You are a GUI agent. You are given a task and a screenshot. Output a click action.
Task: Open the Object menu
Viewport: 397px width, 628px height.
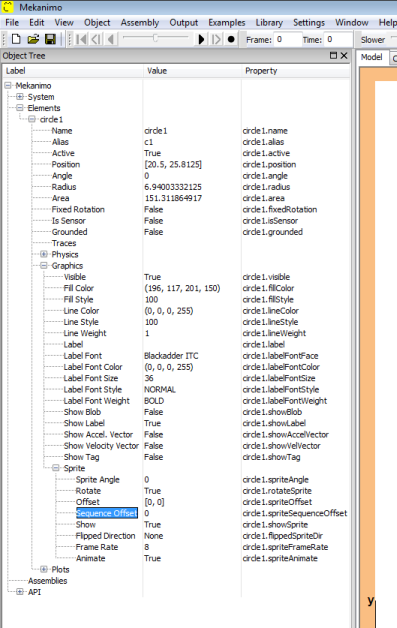97,23
